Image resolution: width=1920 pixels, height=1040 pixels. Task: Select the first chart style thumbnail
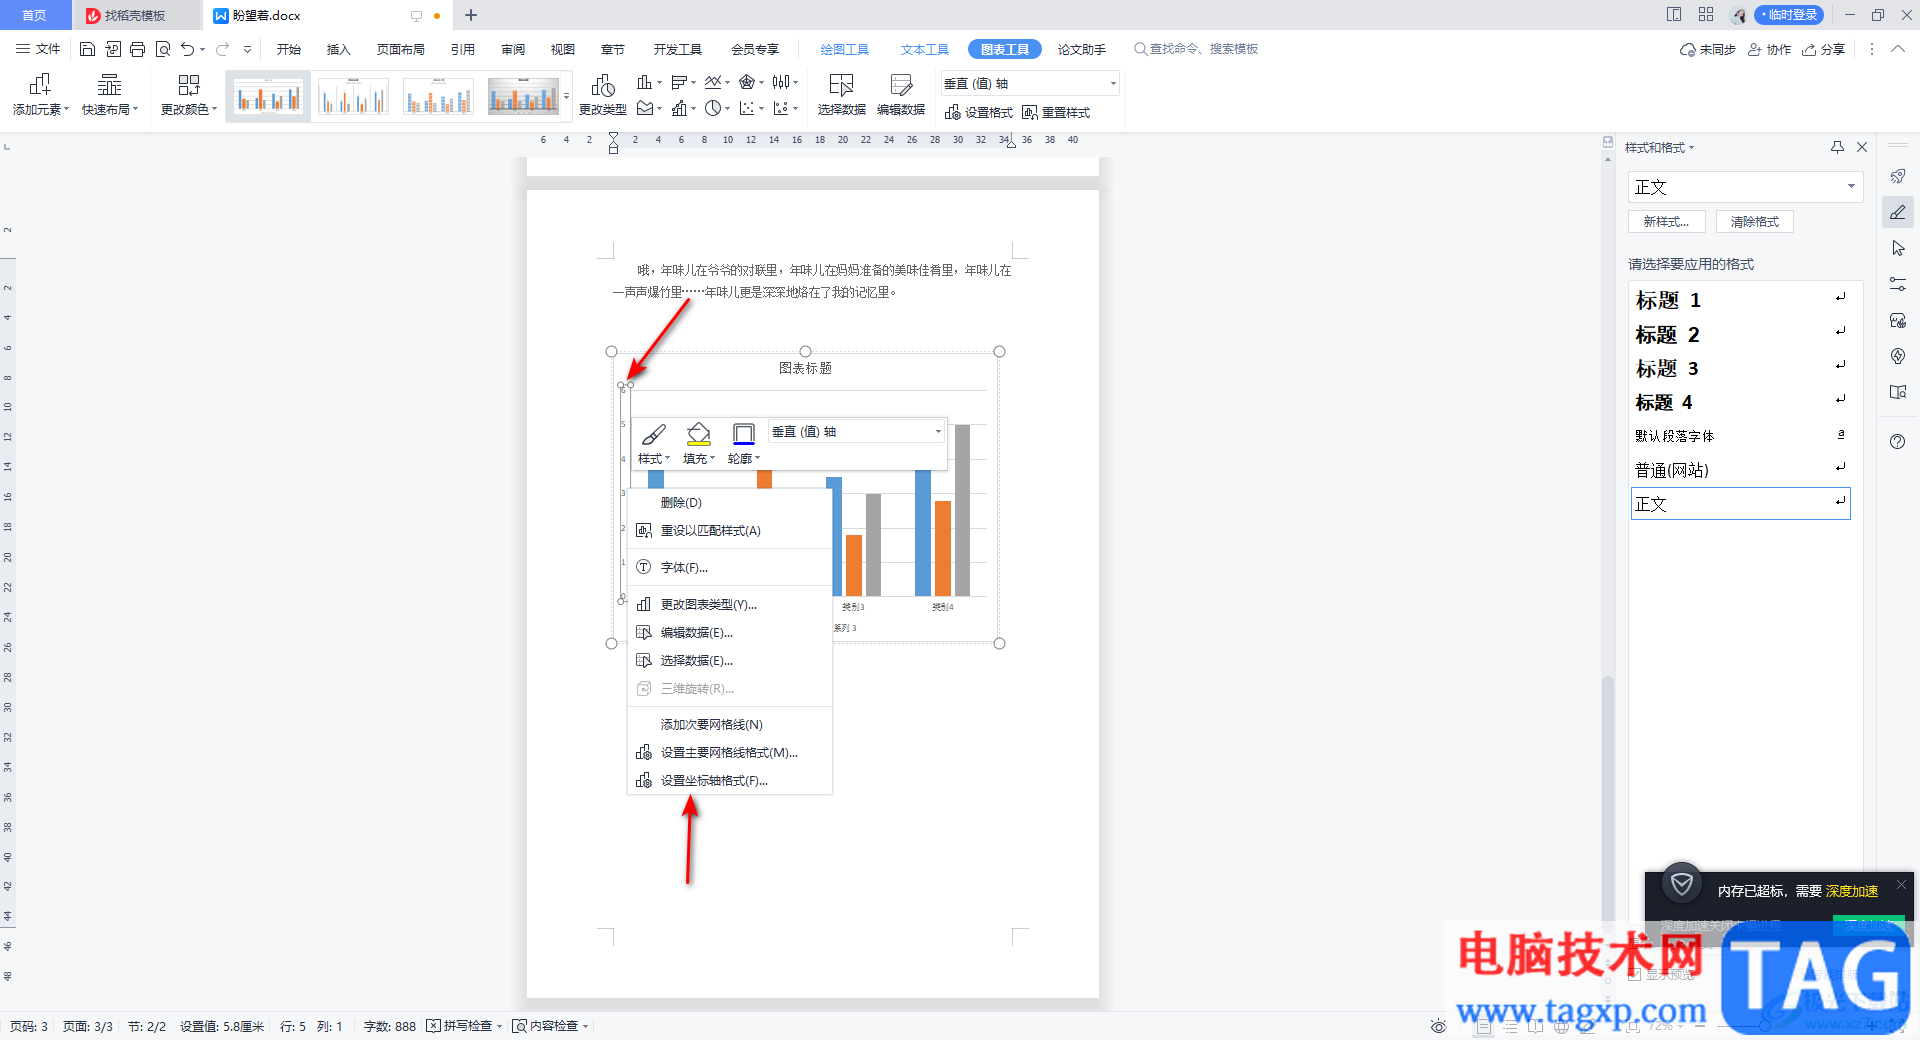[x=268, y=97]
